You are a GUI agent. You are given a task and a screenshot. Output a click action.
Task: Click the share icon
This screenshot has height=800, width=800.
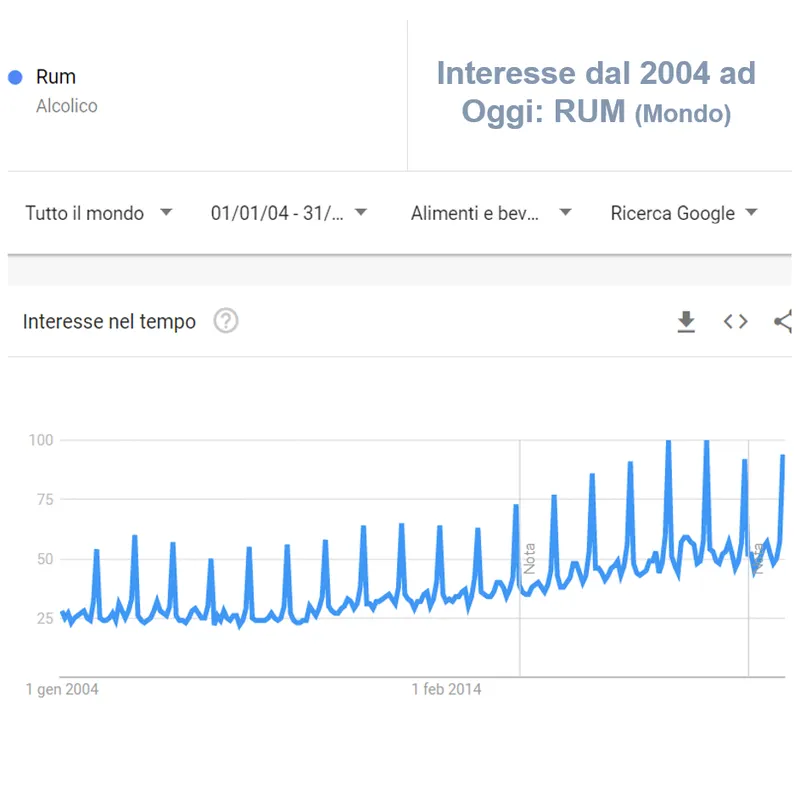(x=783, y=321)
